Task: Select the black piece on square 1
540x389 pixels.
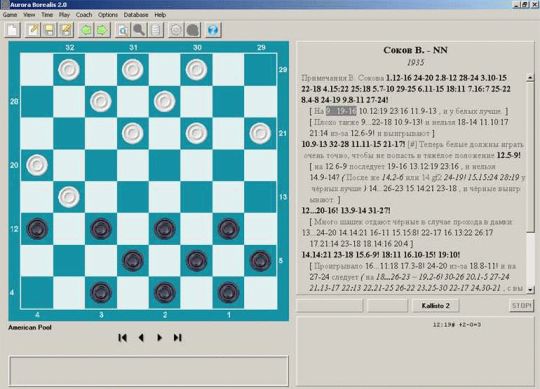Action: (x=228, y=292)
